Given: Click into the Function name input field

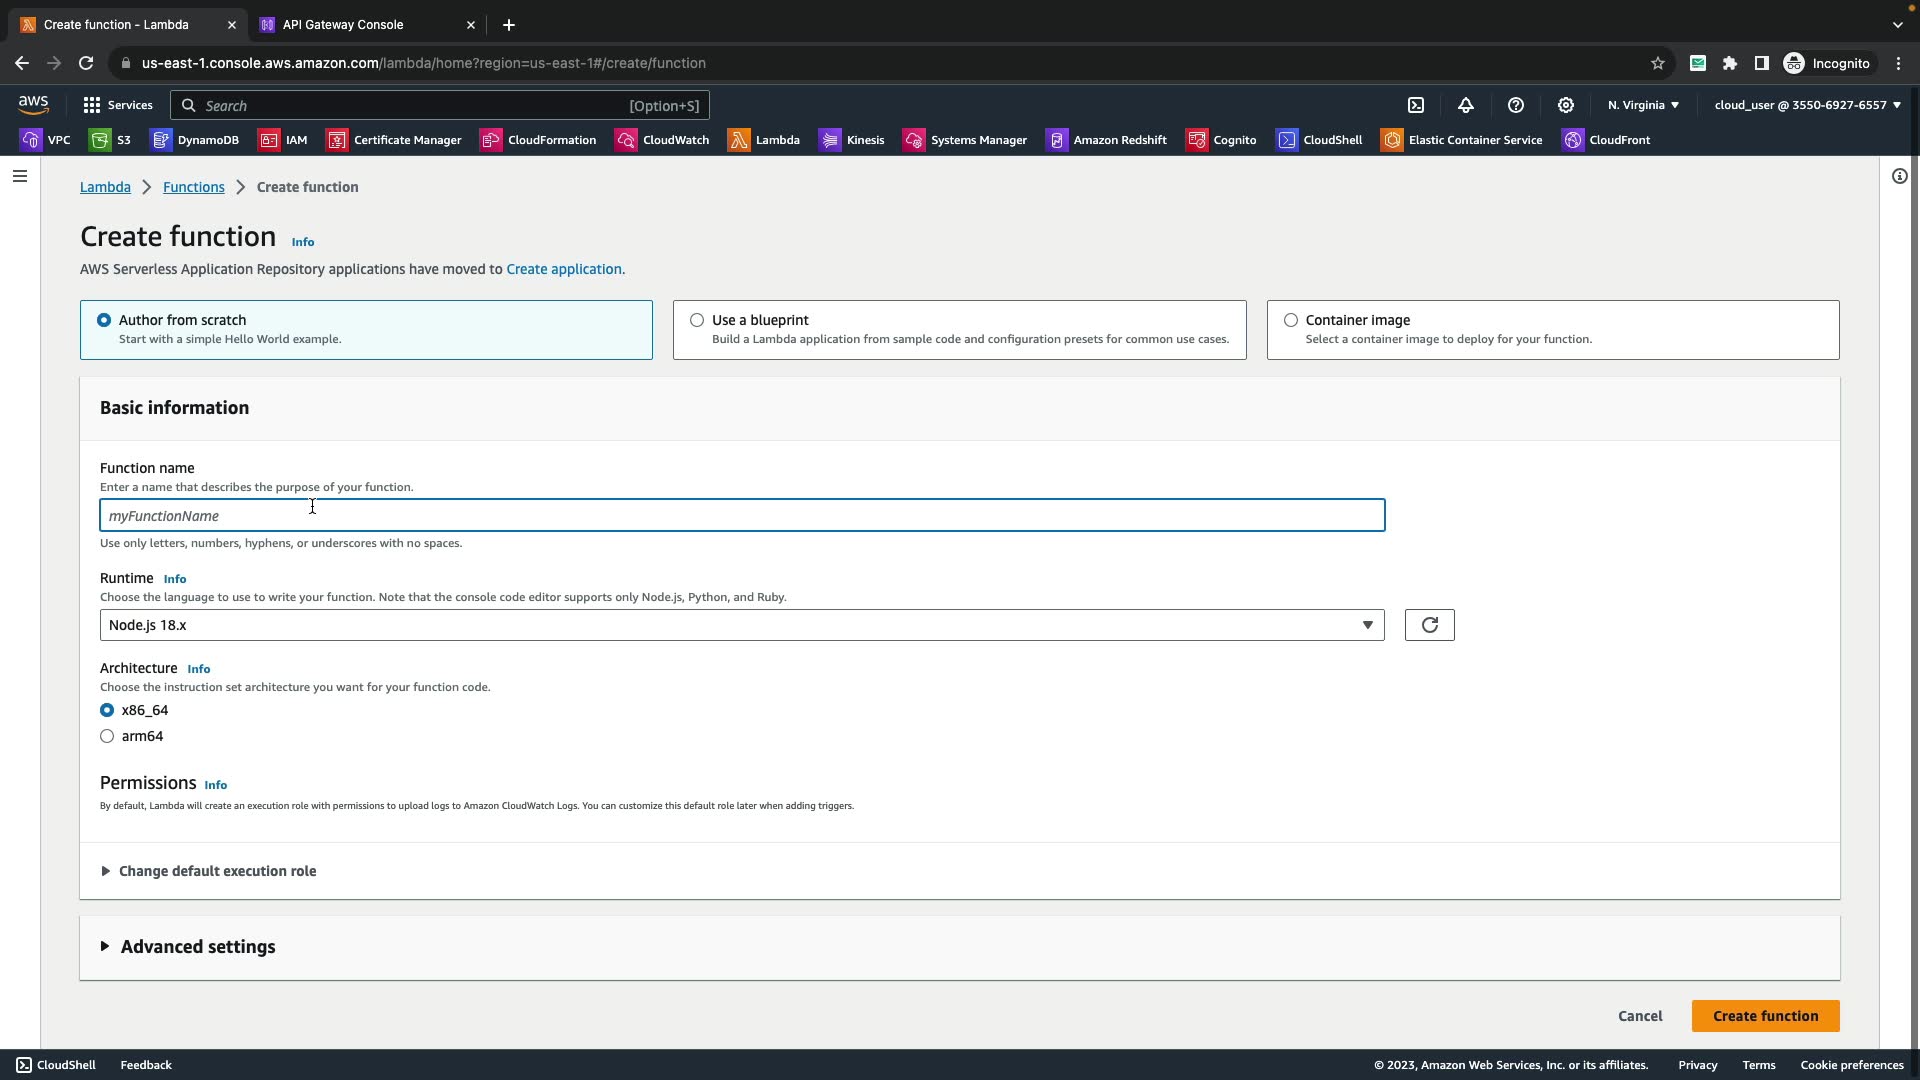Looking at the screenshot, I should pos(741,516).
